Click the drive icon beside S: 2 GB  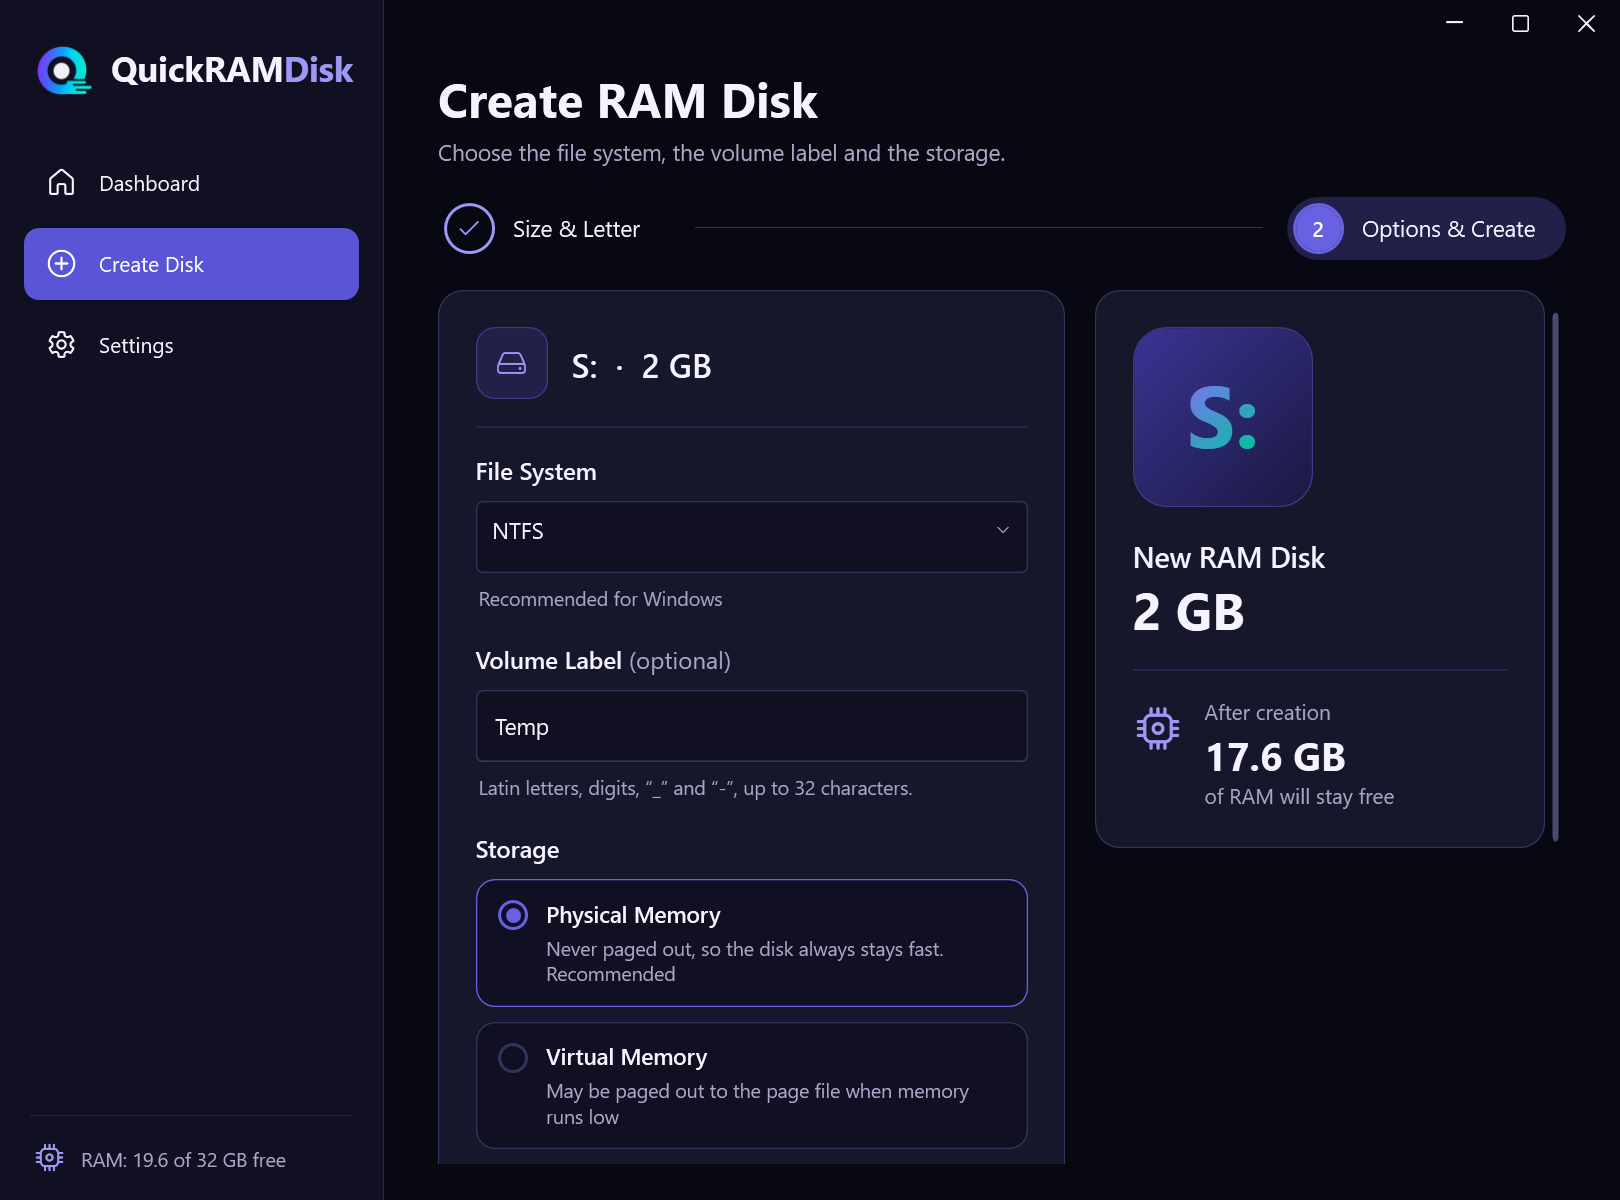tap(512, 363)
